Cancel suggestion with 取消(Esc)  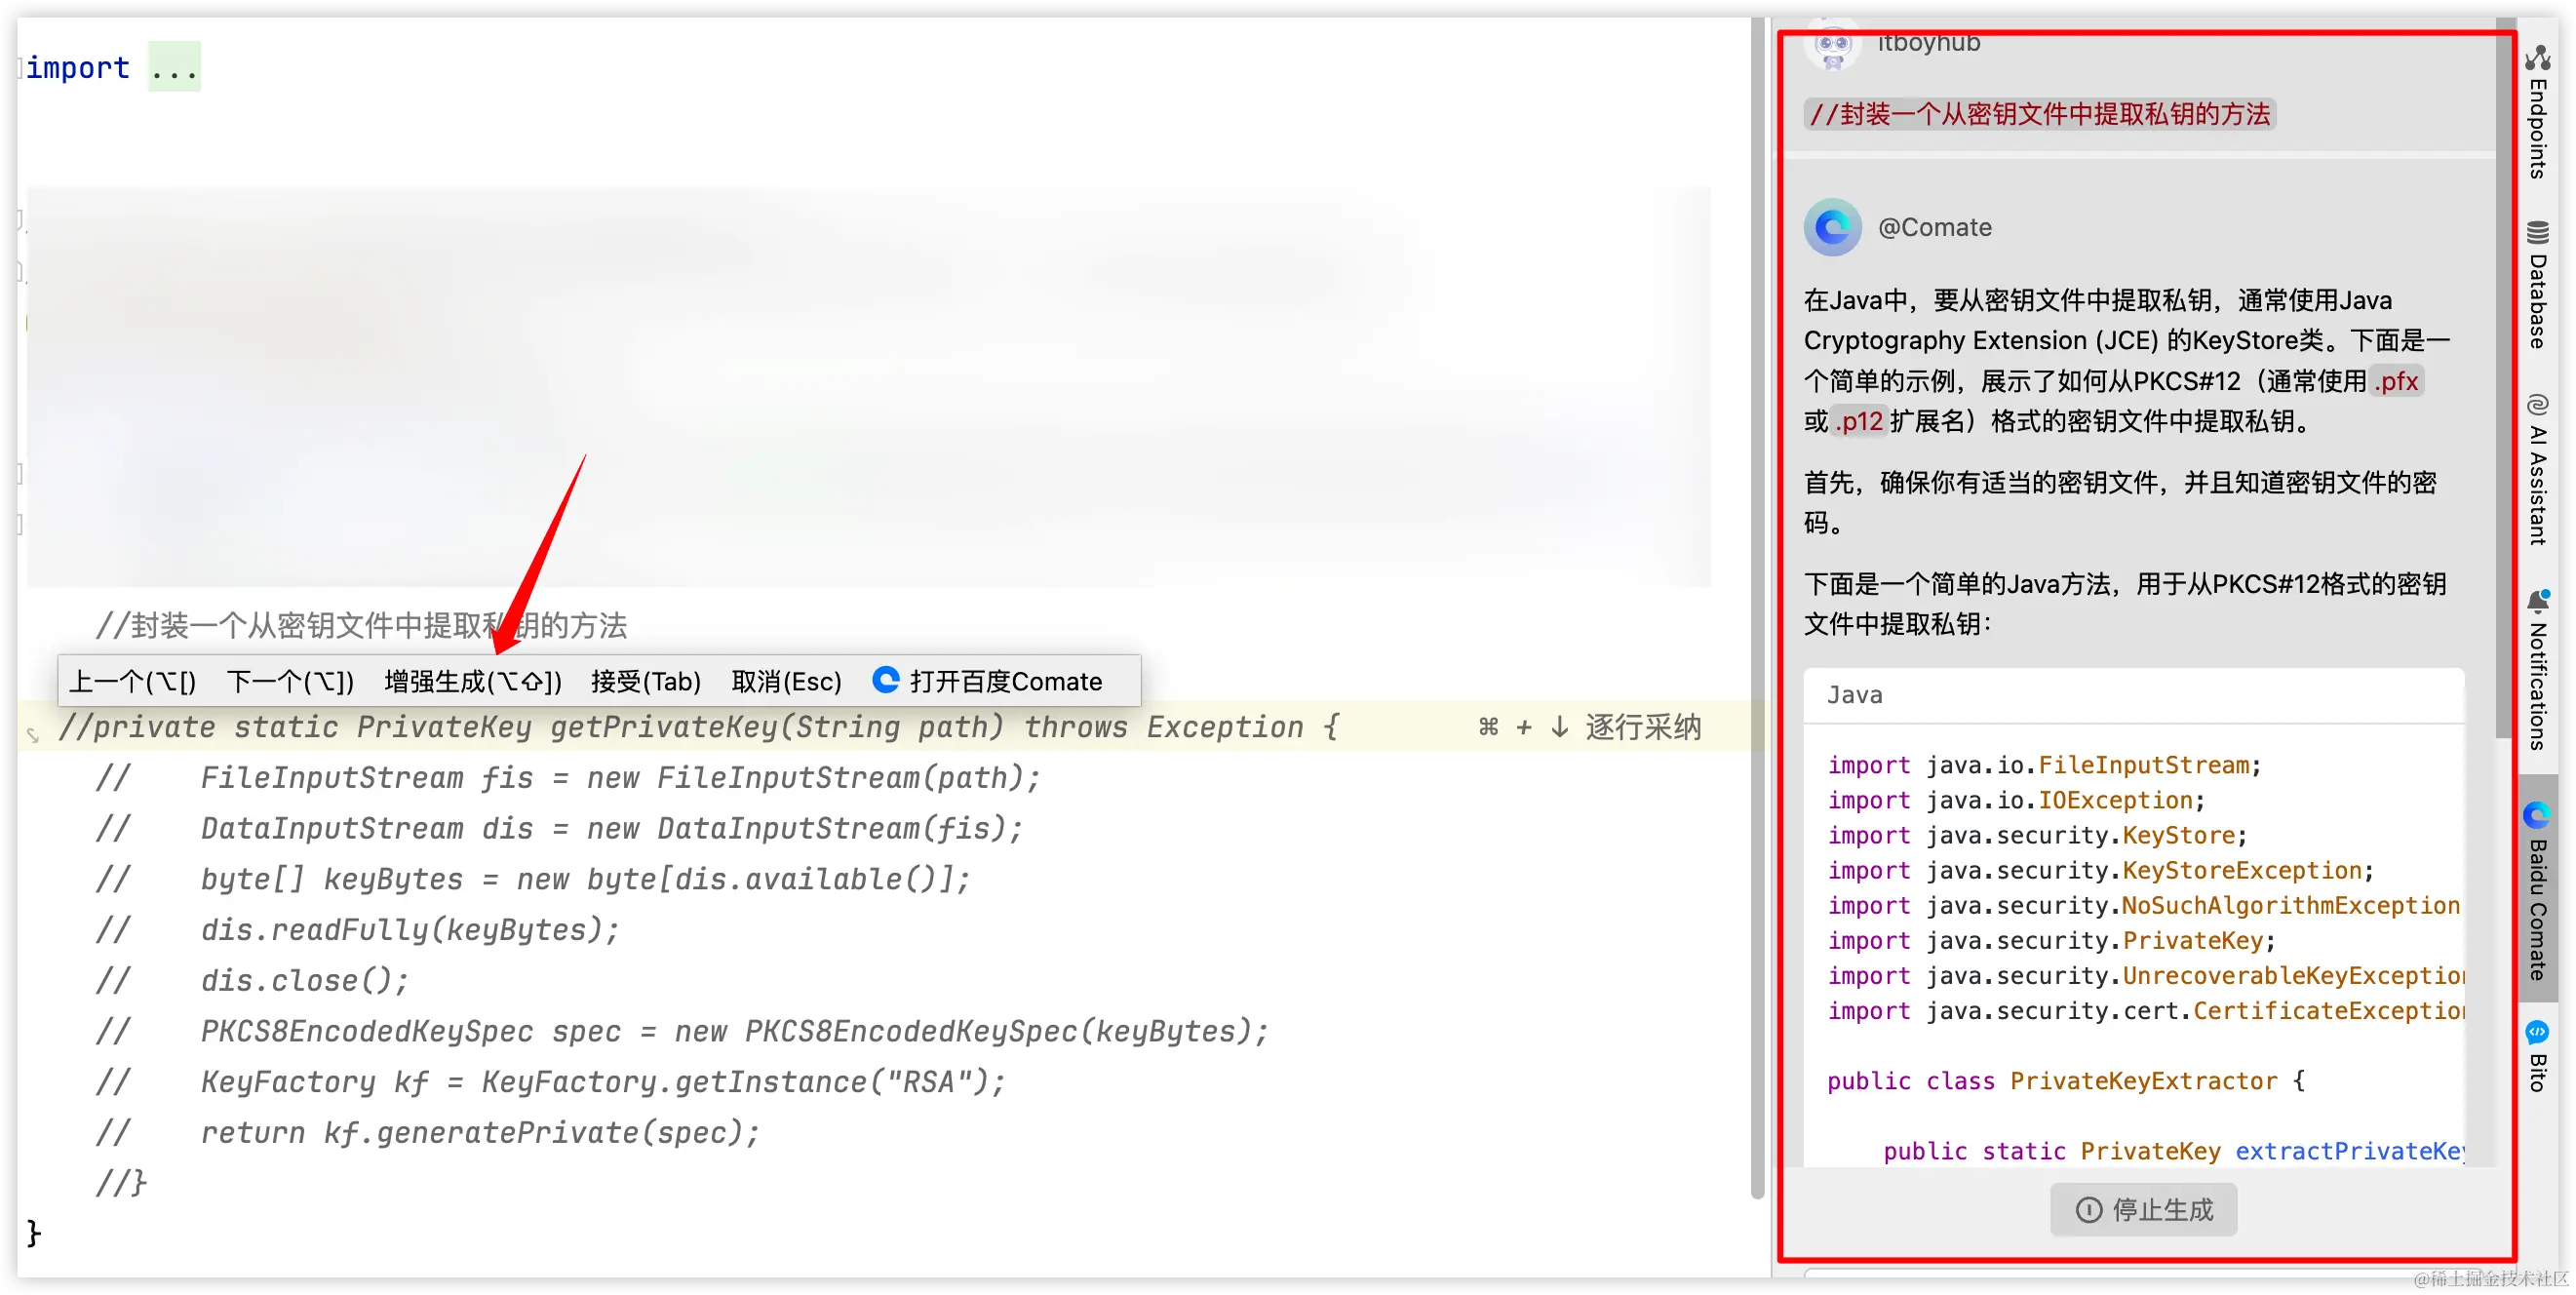786,682
